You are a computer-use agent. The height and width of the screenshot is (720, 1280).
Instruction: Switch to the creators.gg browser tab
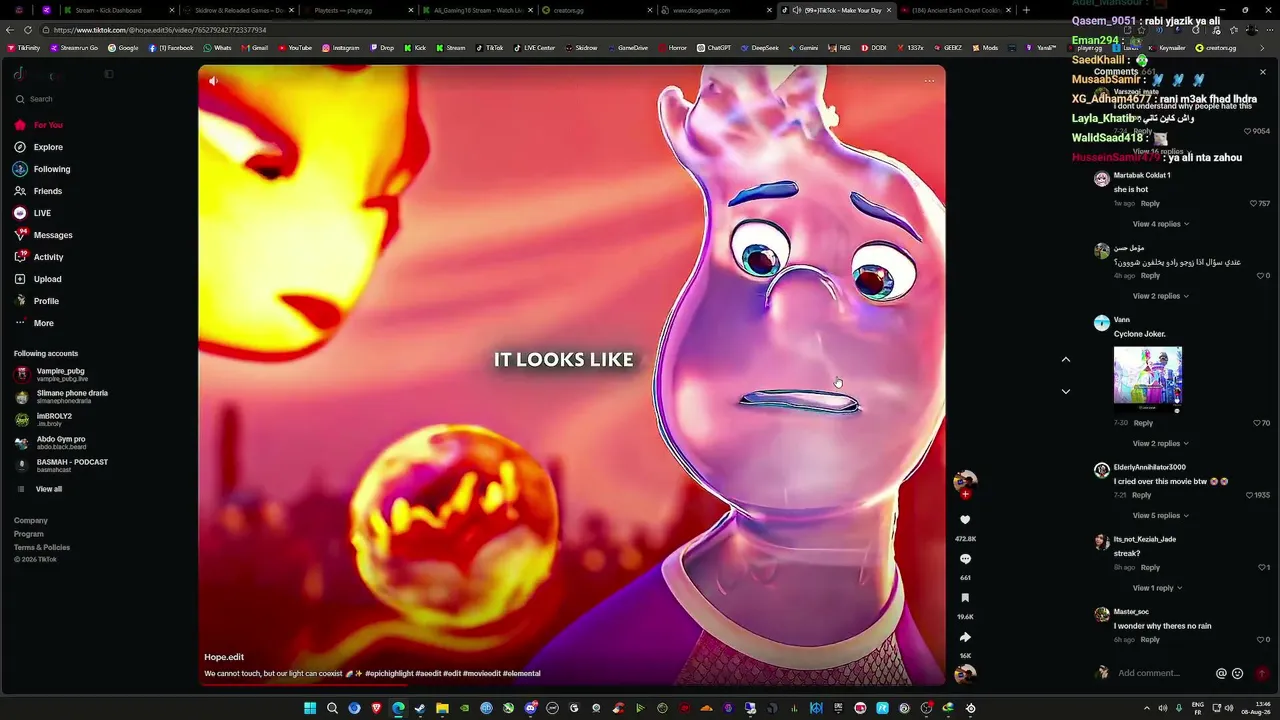point(597,10)
